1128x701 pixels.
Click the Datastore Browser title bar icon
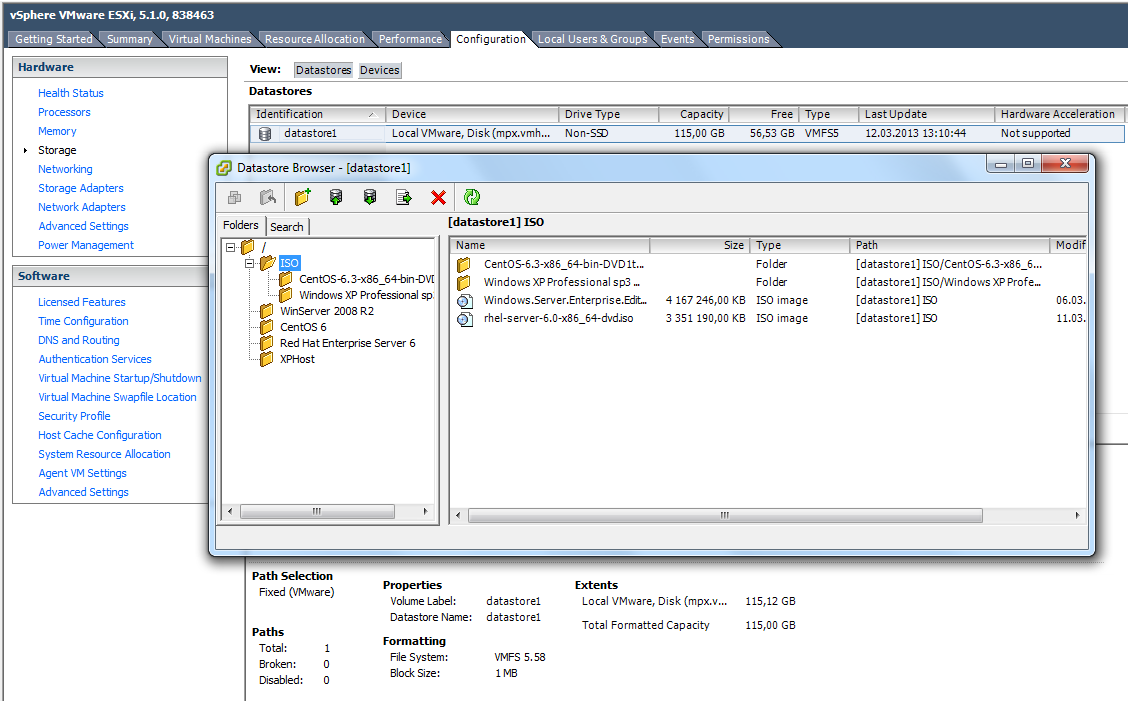pyautogui.click(x=224, y=168)
